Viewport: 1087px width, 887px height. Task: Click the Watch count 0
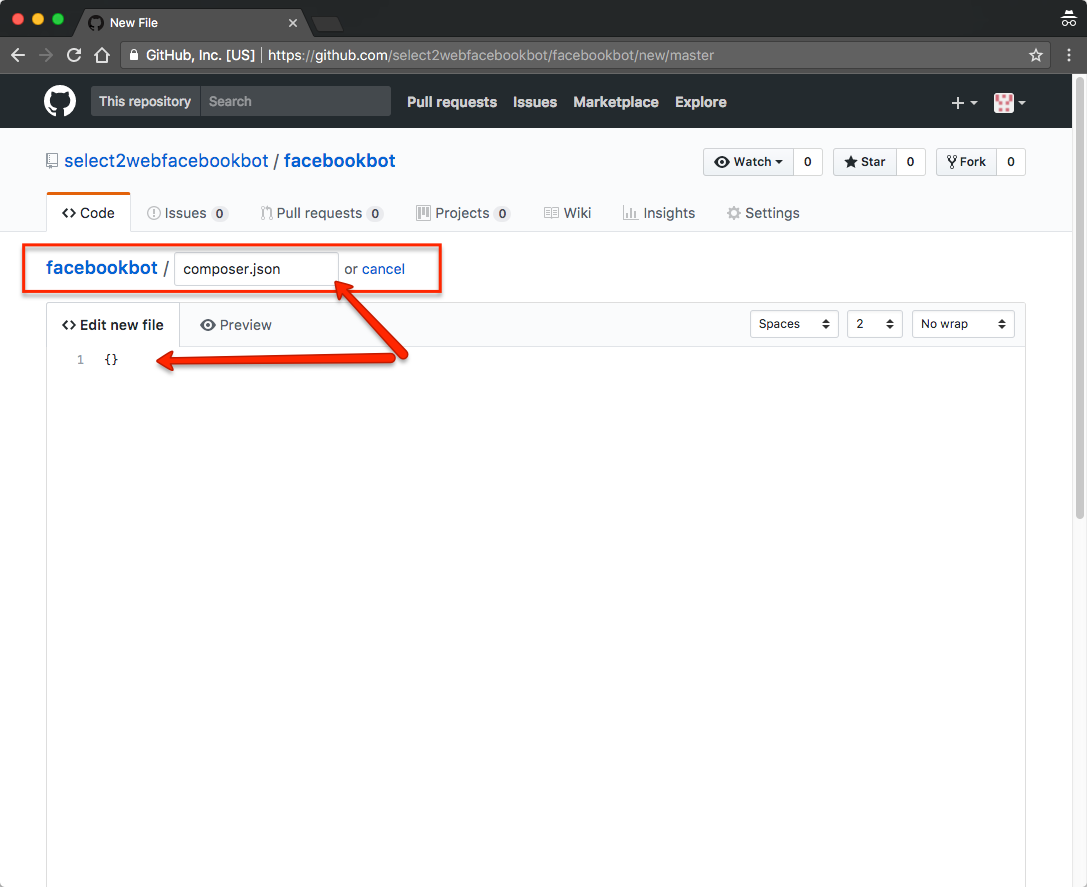coord(808,162)
